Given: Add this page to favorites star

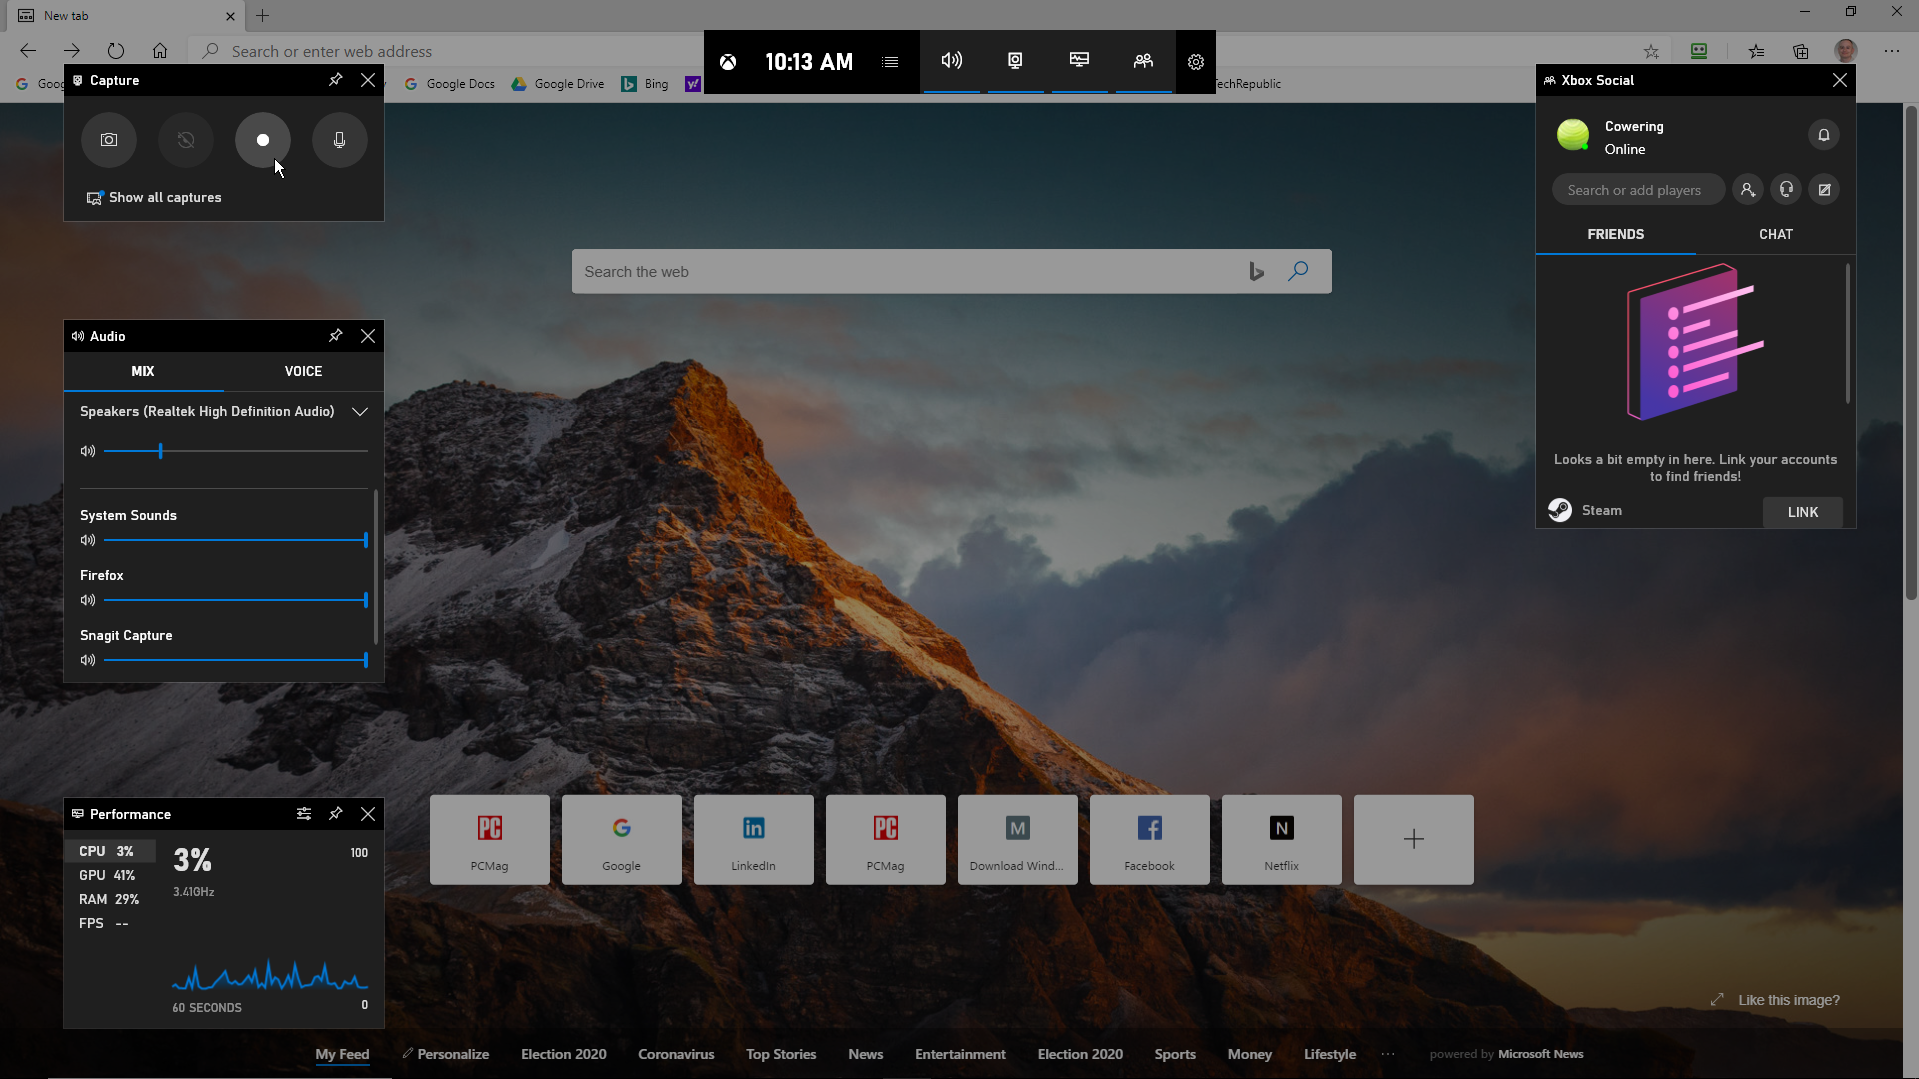Looking at the screenshot, I should click(x=1651, y=51).
